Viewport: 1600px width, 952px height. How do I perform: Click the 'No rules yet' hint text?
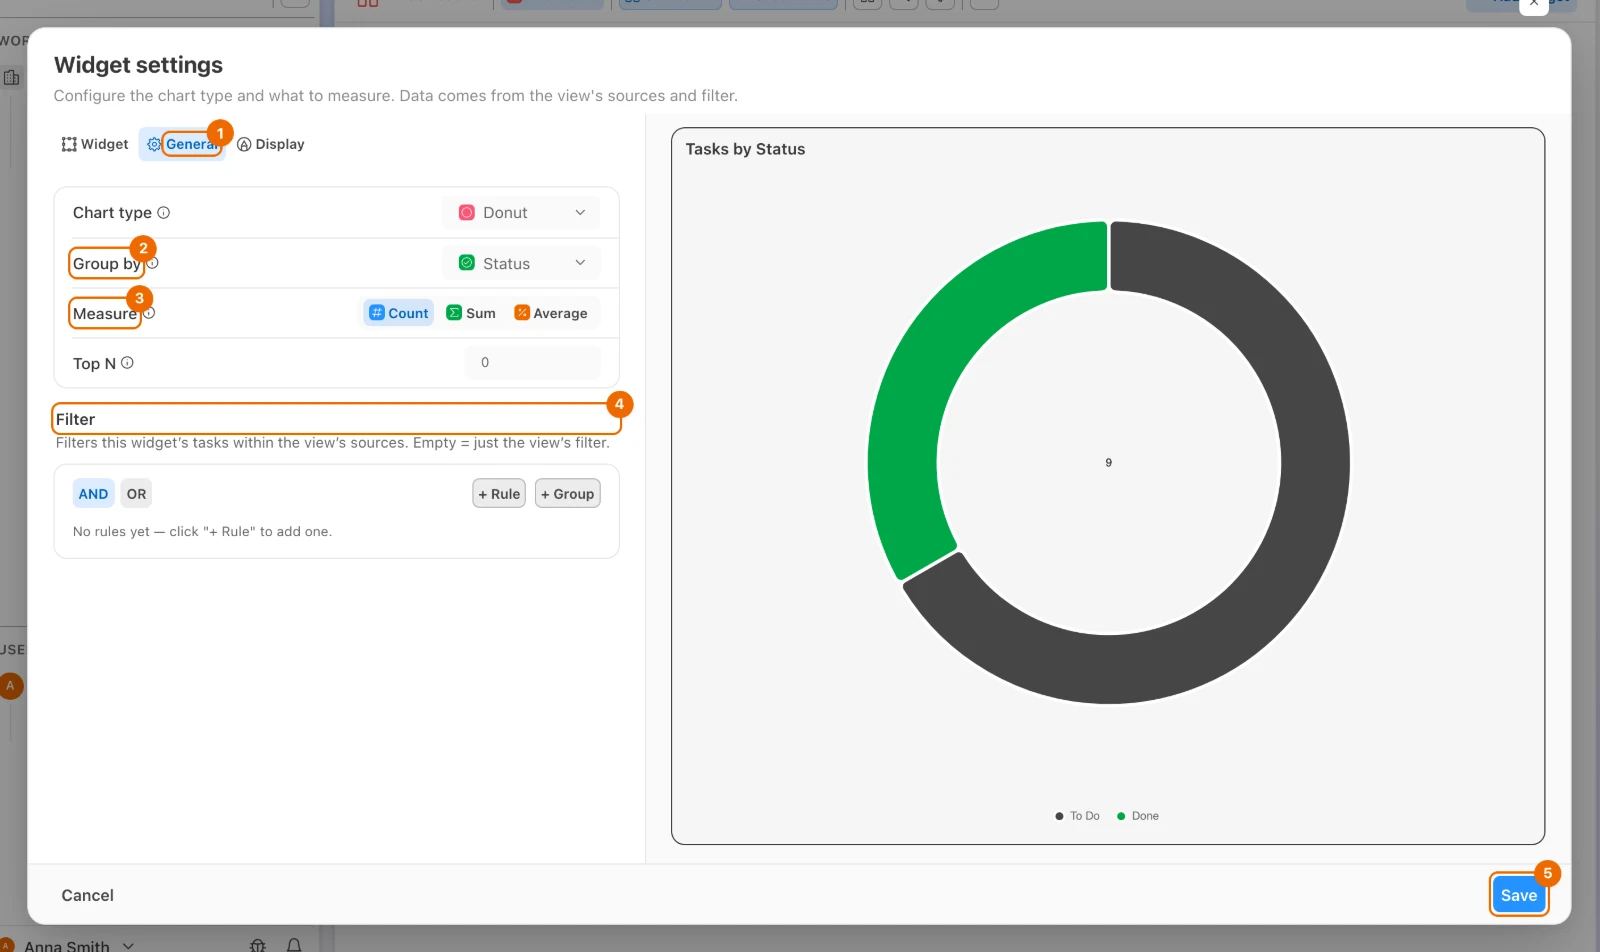202,532
